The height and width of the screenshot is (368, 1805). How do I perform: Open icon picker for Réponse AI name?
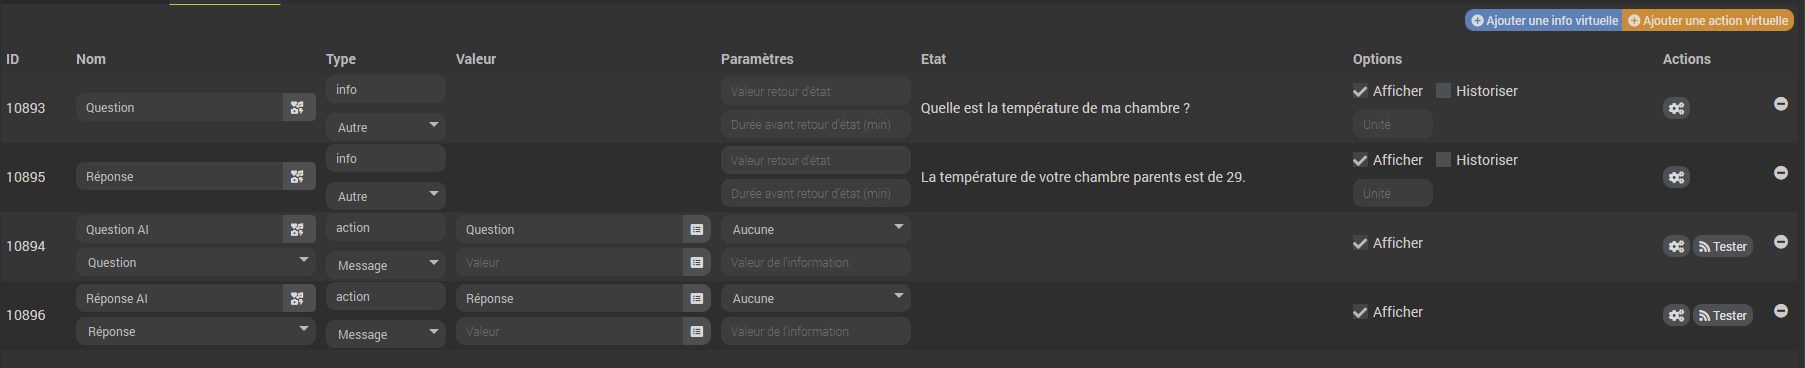pos(297,299)
